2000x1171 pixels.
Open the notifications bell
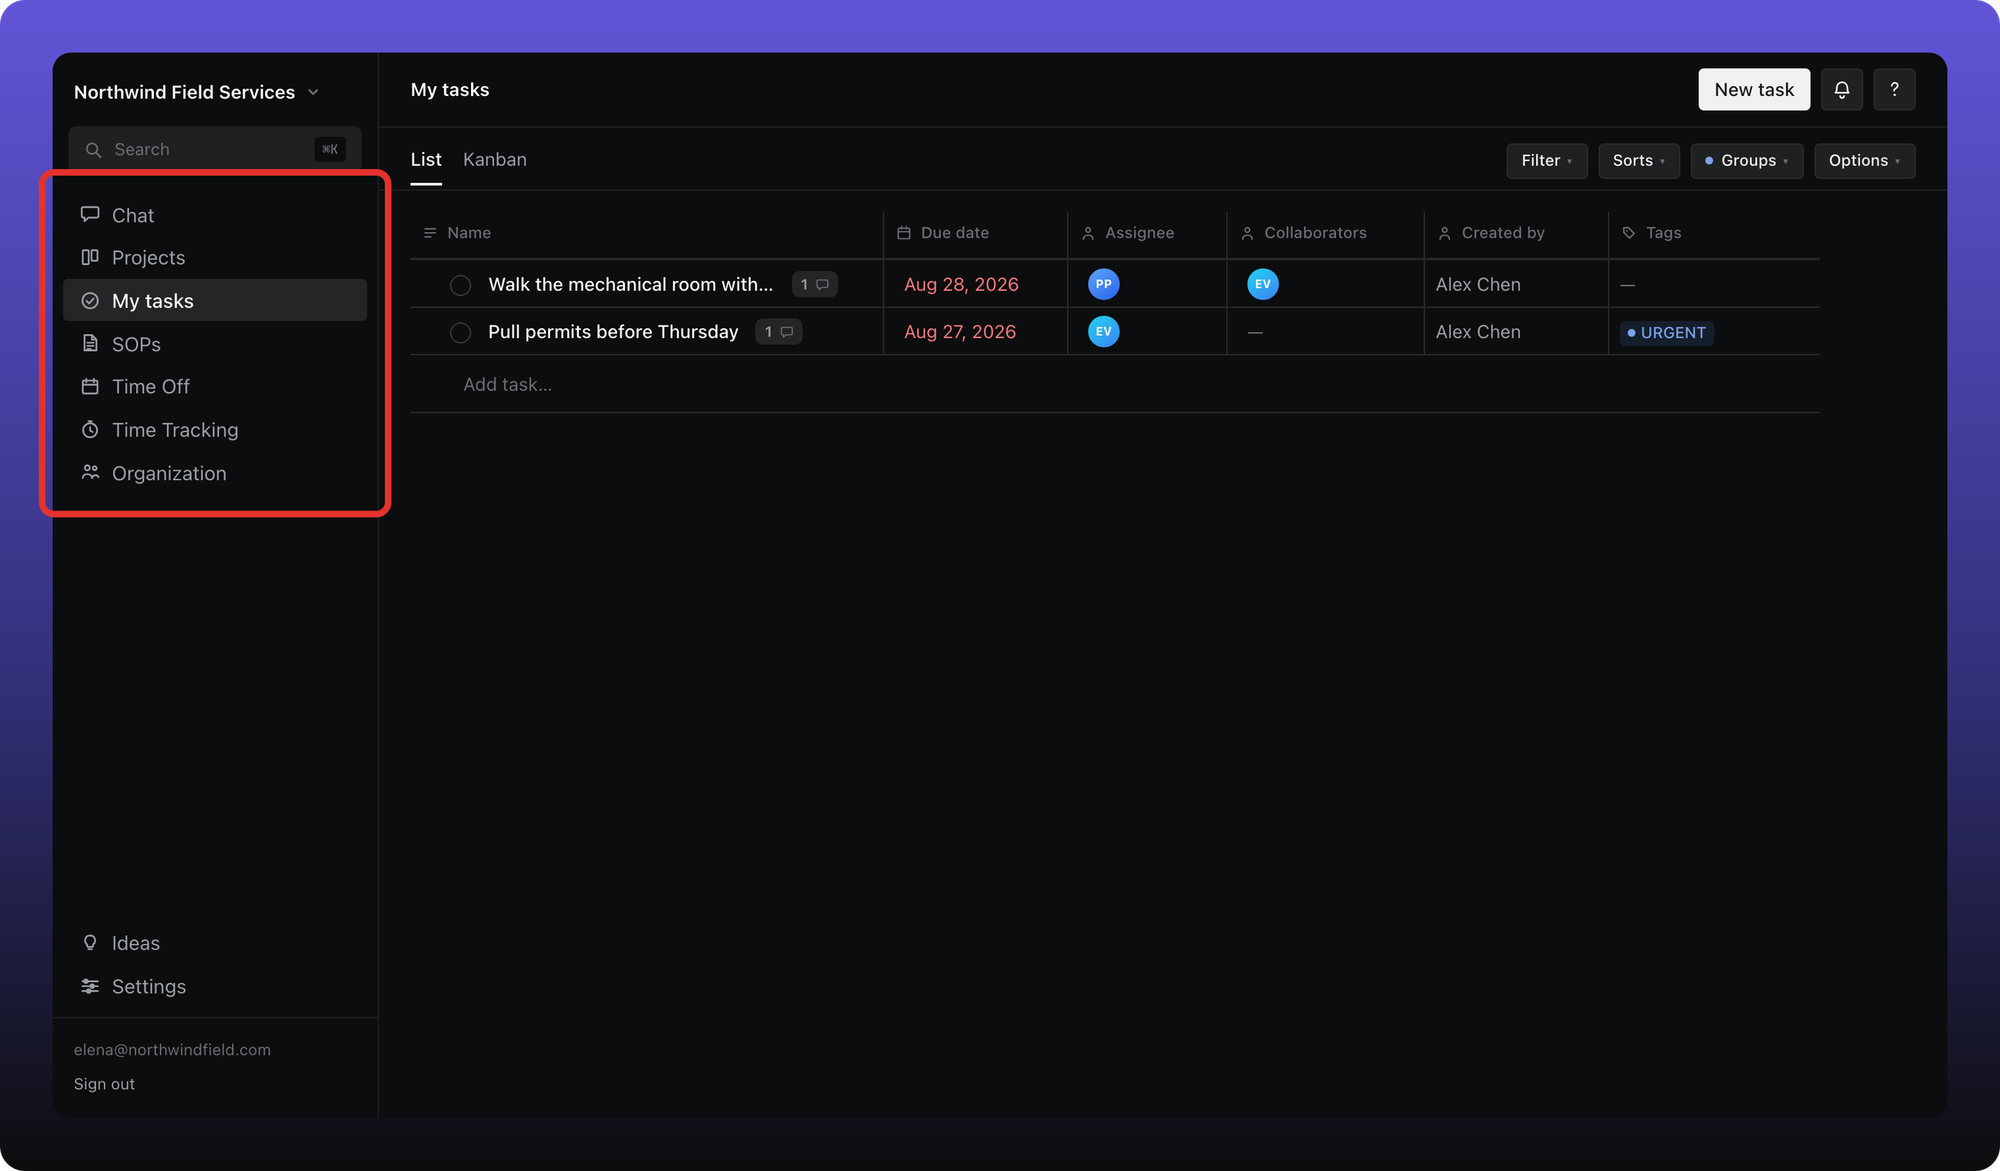click(1841, 90)
